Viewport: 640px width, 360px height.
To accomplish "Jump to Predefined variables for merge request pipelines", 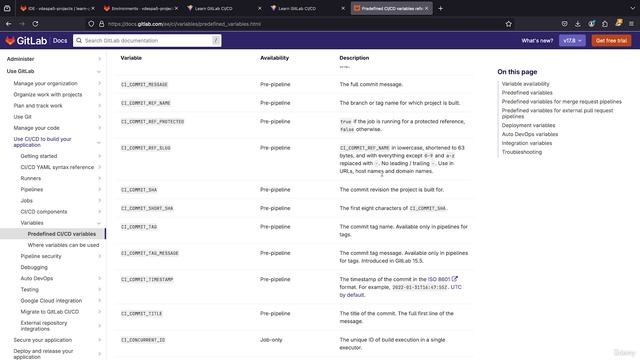I will pos(562,101).
